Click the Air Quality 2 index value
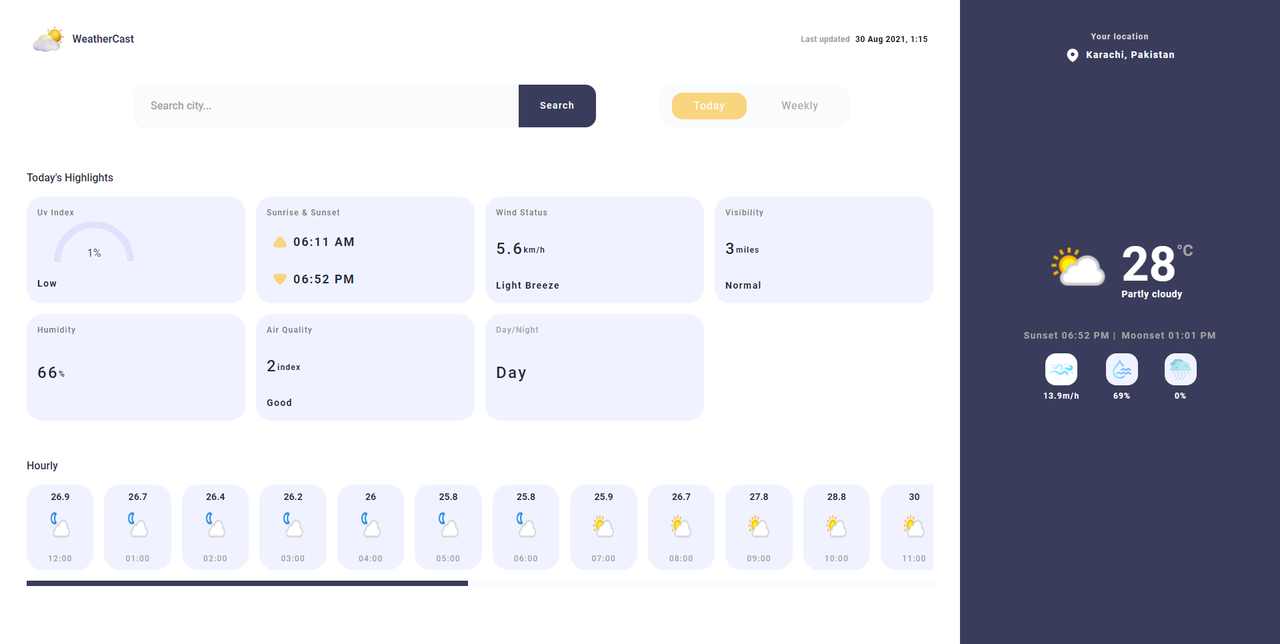 click(x=284, y=366)
